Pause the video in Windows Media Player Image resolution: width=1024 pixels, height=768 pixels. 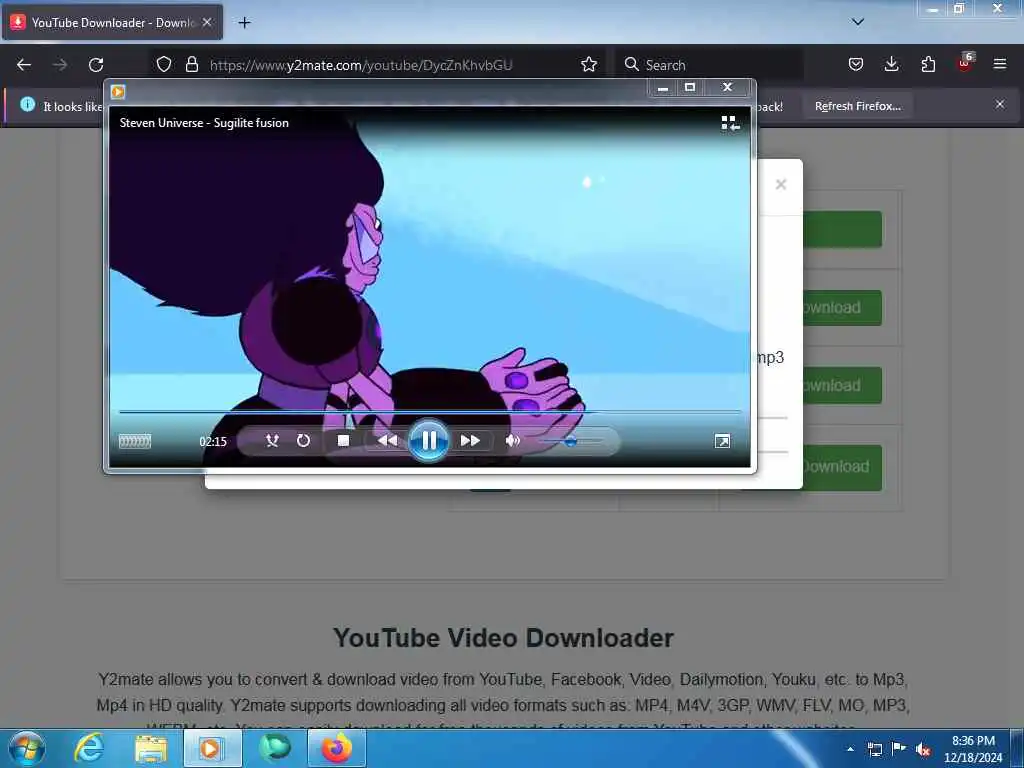point(428,441)
